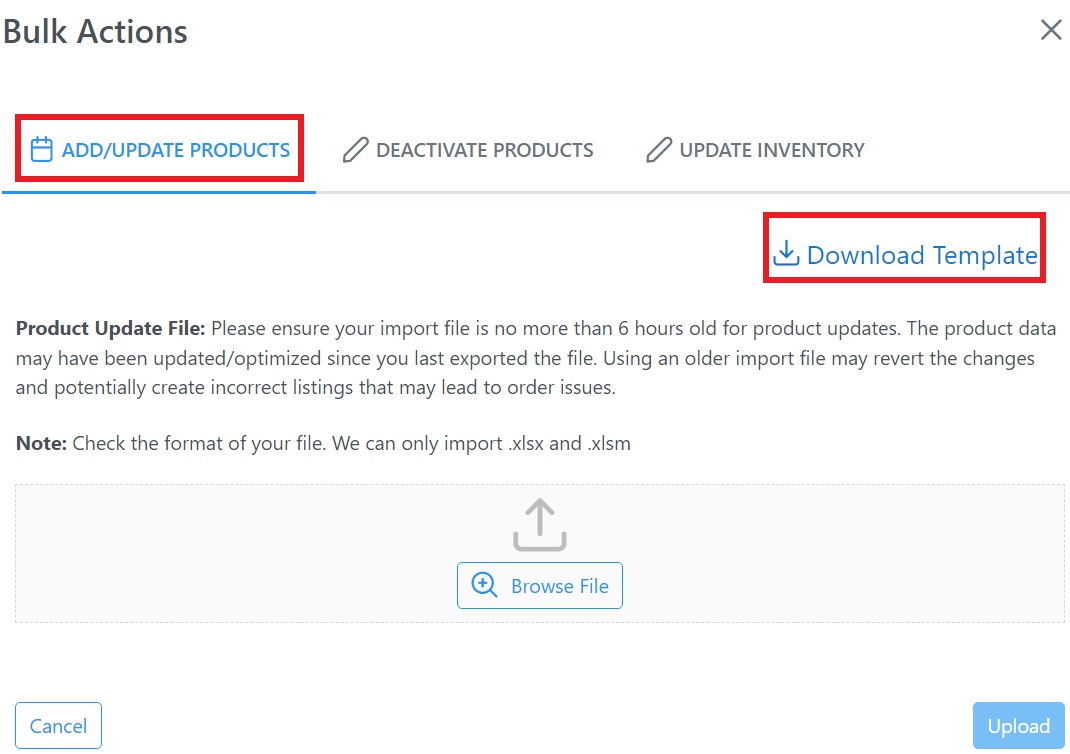
Task: Click the download arrow icon near Download Template
Action: pos(786,253)
